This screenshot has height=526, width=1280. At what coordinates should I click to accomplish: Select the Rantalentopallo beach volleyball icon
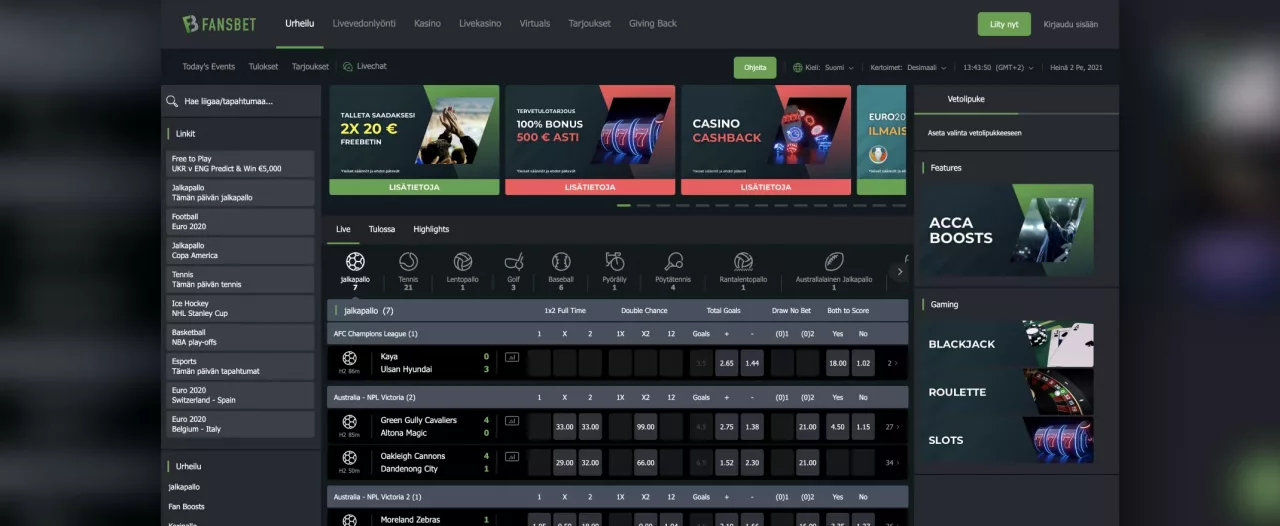pos(743,262)
